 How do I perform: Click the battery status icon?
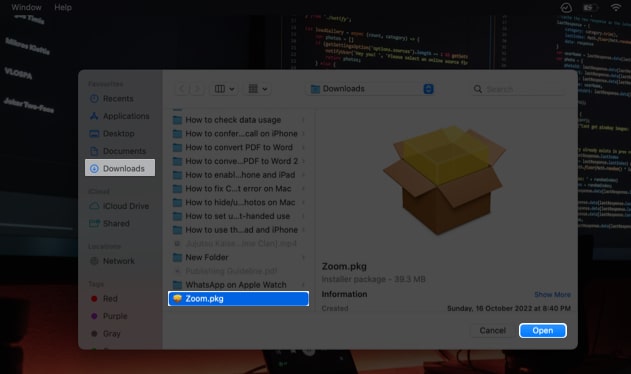[590, 7]
